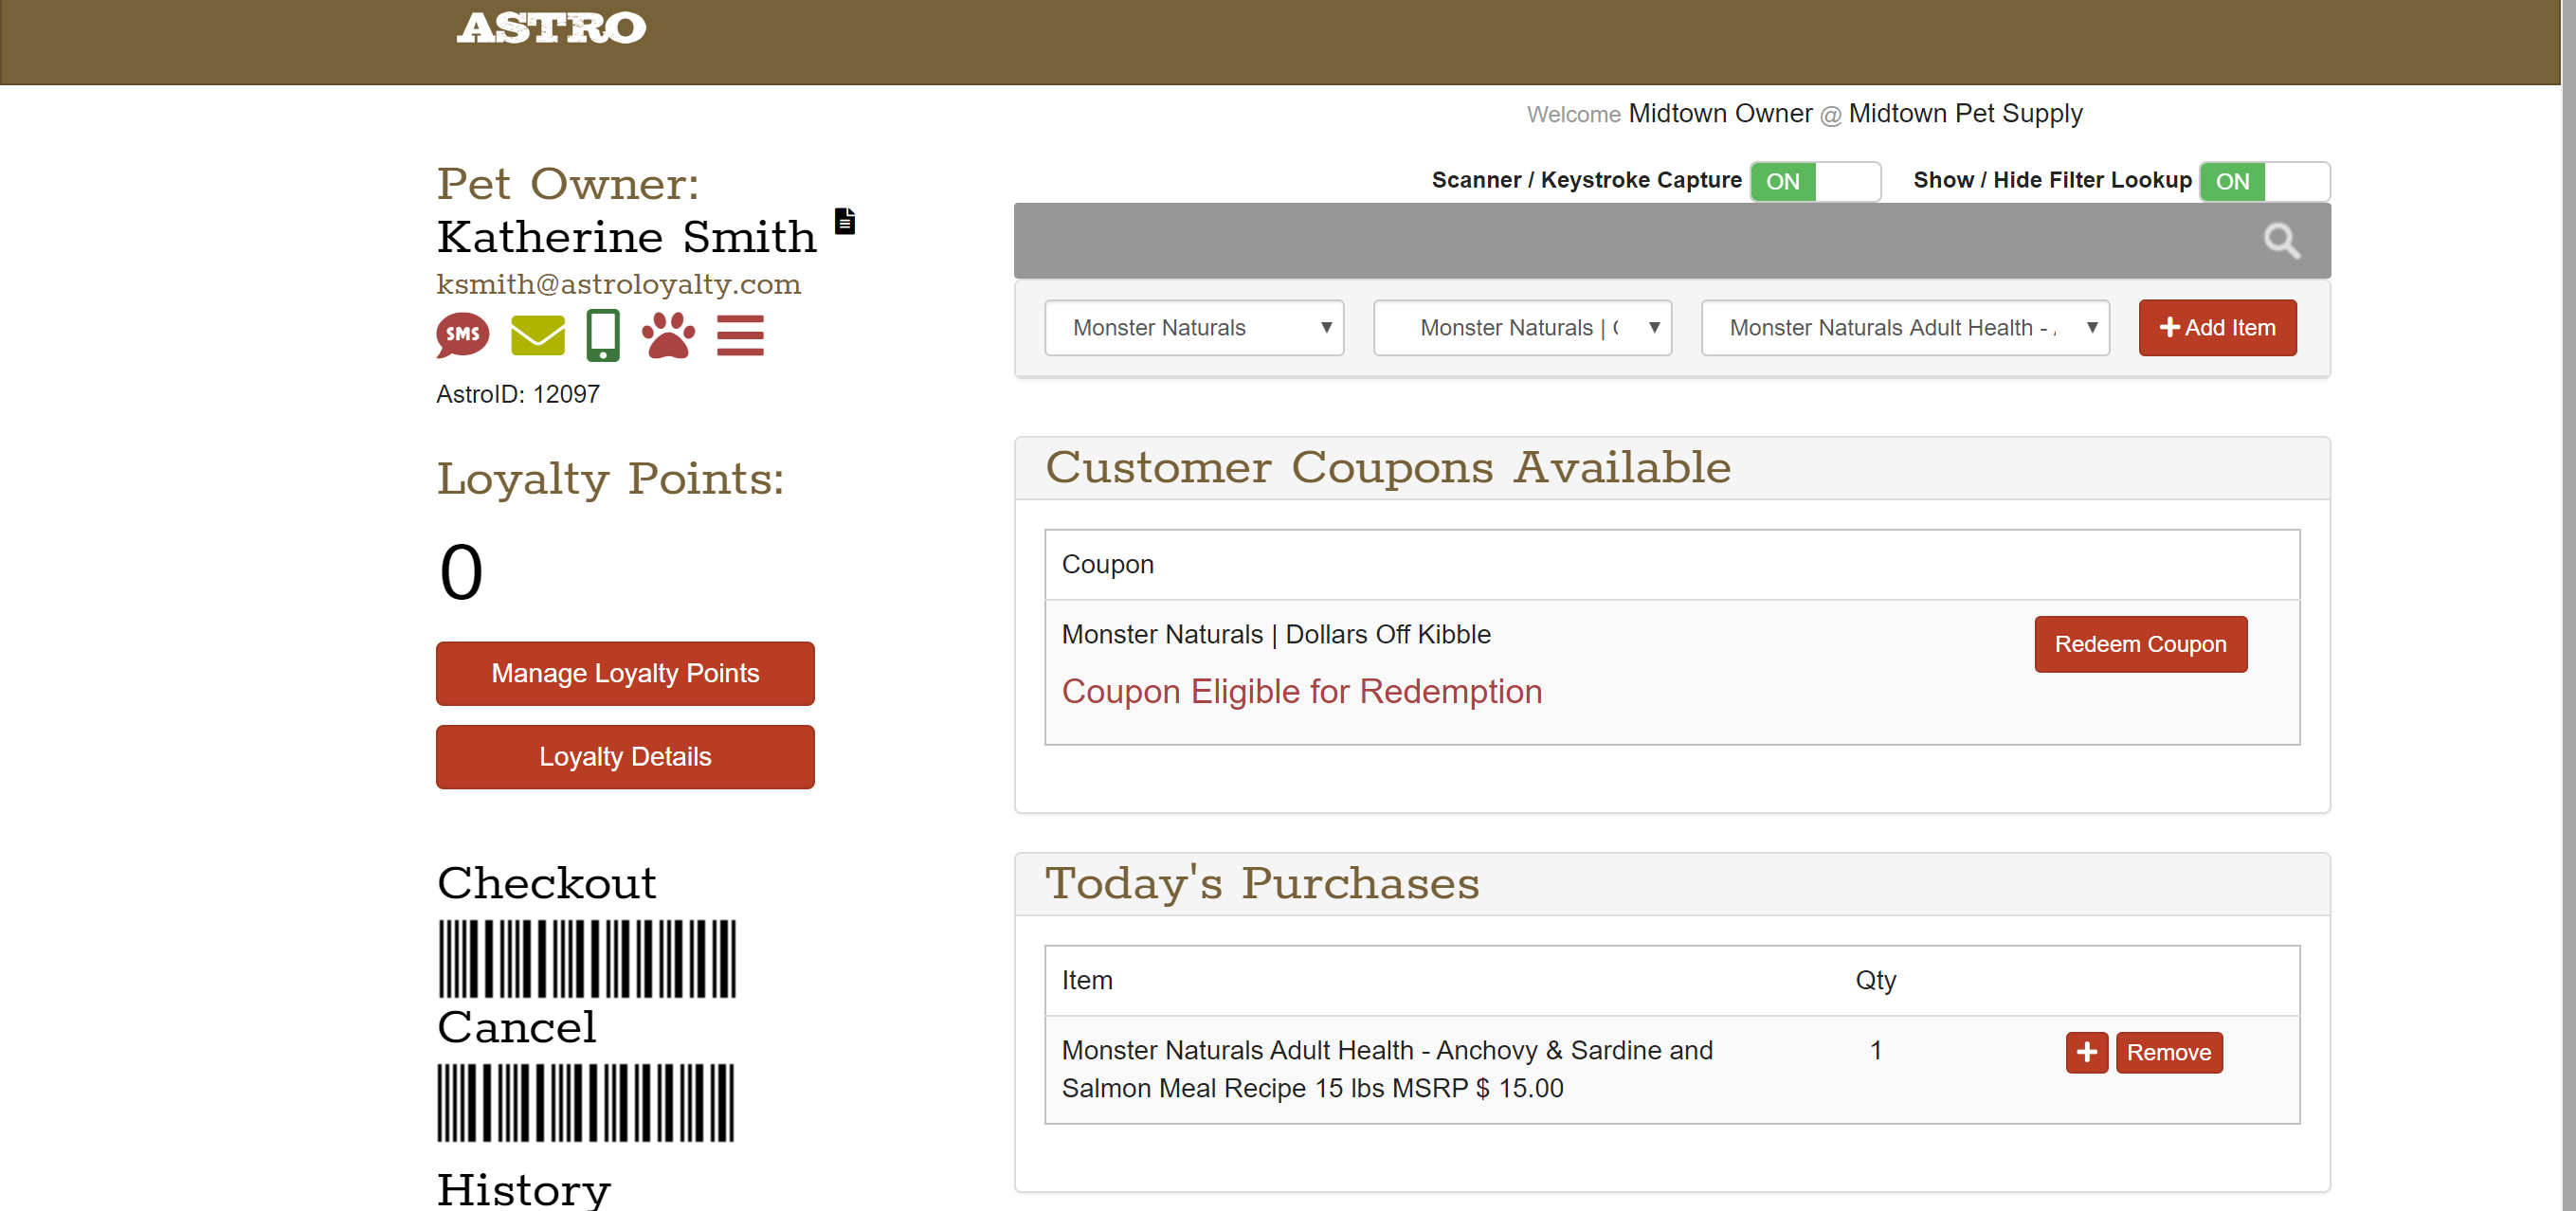Remove the Adult Health purchase item
Image resolution: width=2576 pixels, height=1211 pixels.
[2168, 1052]
